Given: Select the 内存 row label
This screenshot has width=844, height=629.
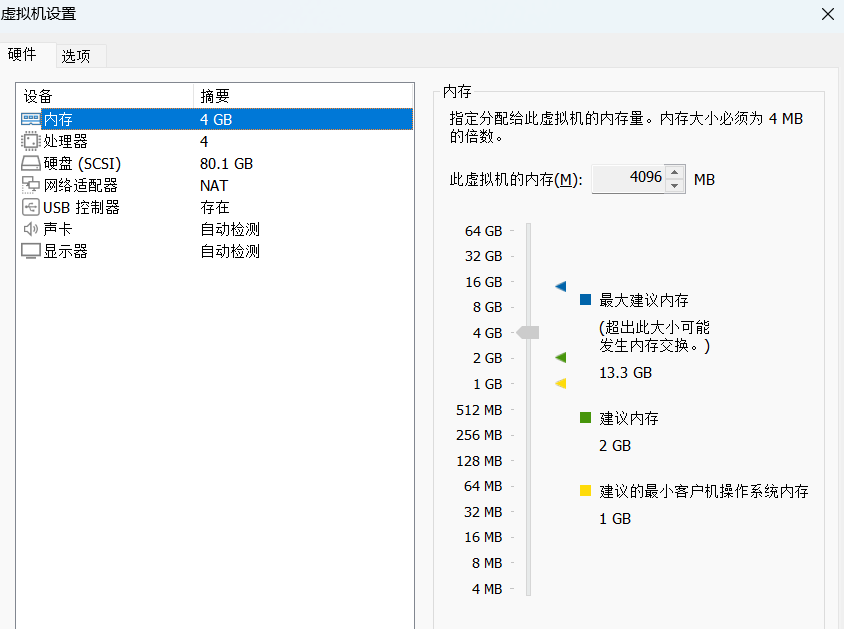Looking at the screenshot, I should (58, 119).
